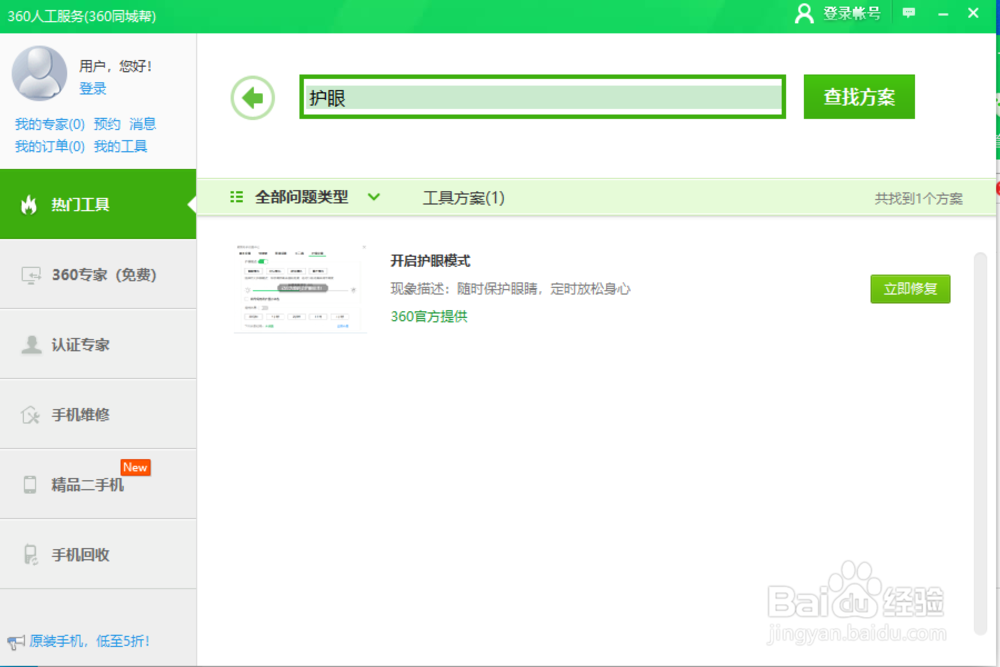Click the 登录 link under 用户，您好!

coord(93,88)
